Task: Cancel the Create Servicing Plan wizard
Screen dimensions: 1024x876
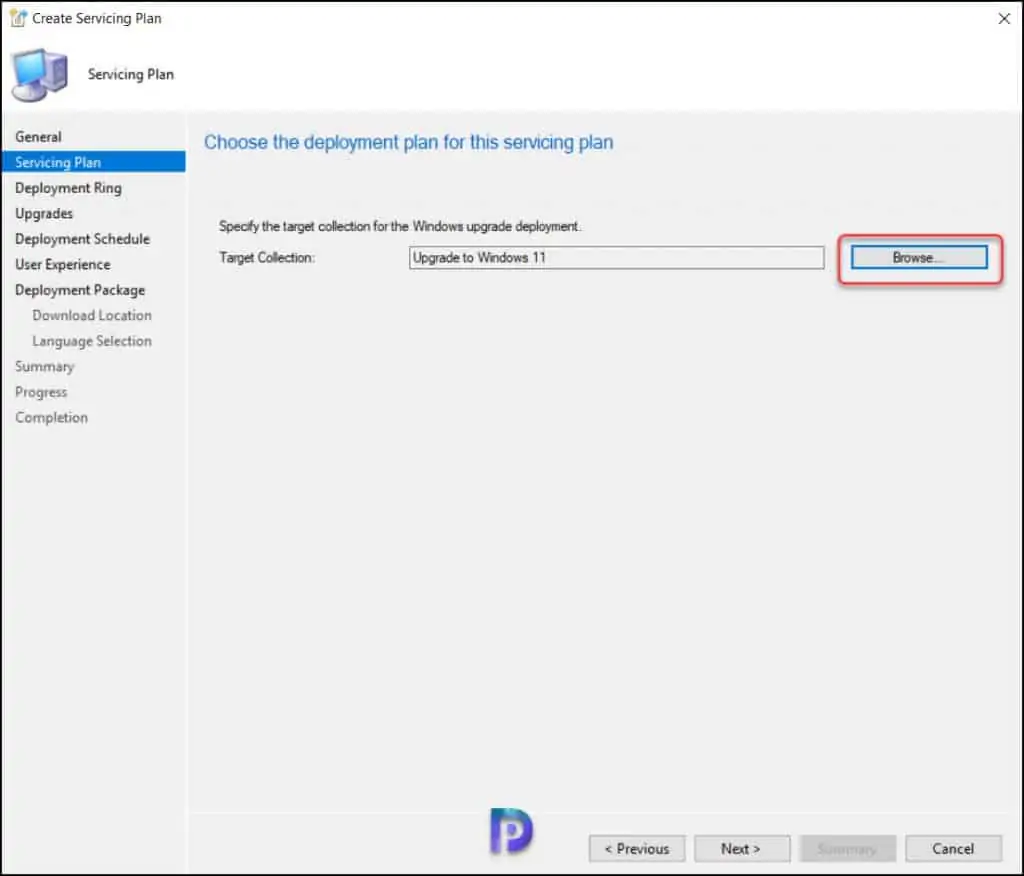Action: click(953, 849)
